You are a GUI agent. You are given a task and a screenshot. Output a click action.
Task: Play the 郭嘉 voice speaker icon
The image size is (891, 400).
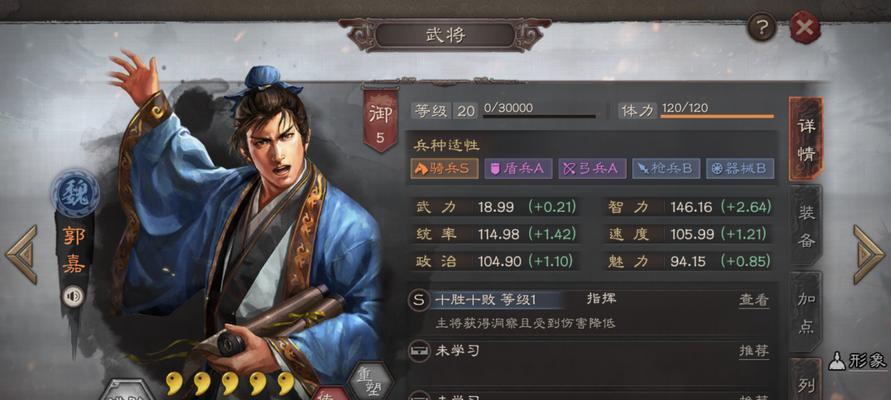tap(73, 296)
